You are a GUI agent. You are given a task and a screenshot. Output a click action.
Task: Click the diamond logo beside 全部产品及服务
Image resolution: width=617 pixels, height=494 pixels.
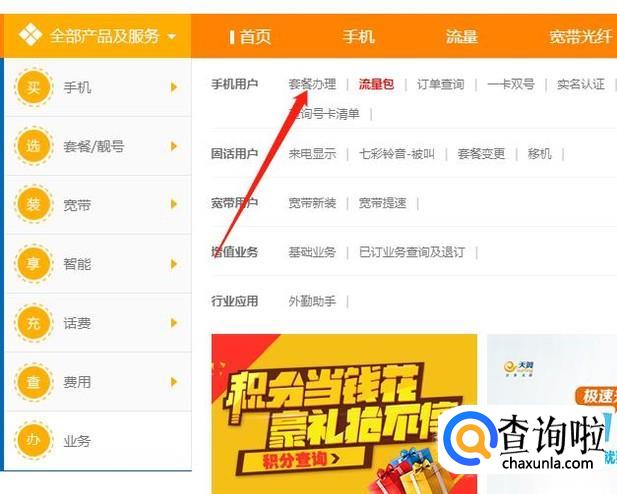pos(30,35)
